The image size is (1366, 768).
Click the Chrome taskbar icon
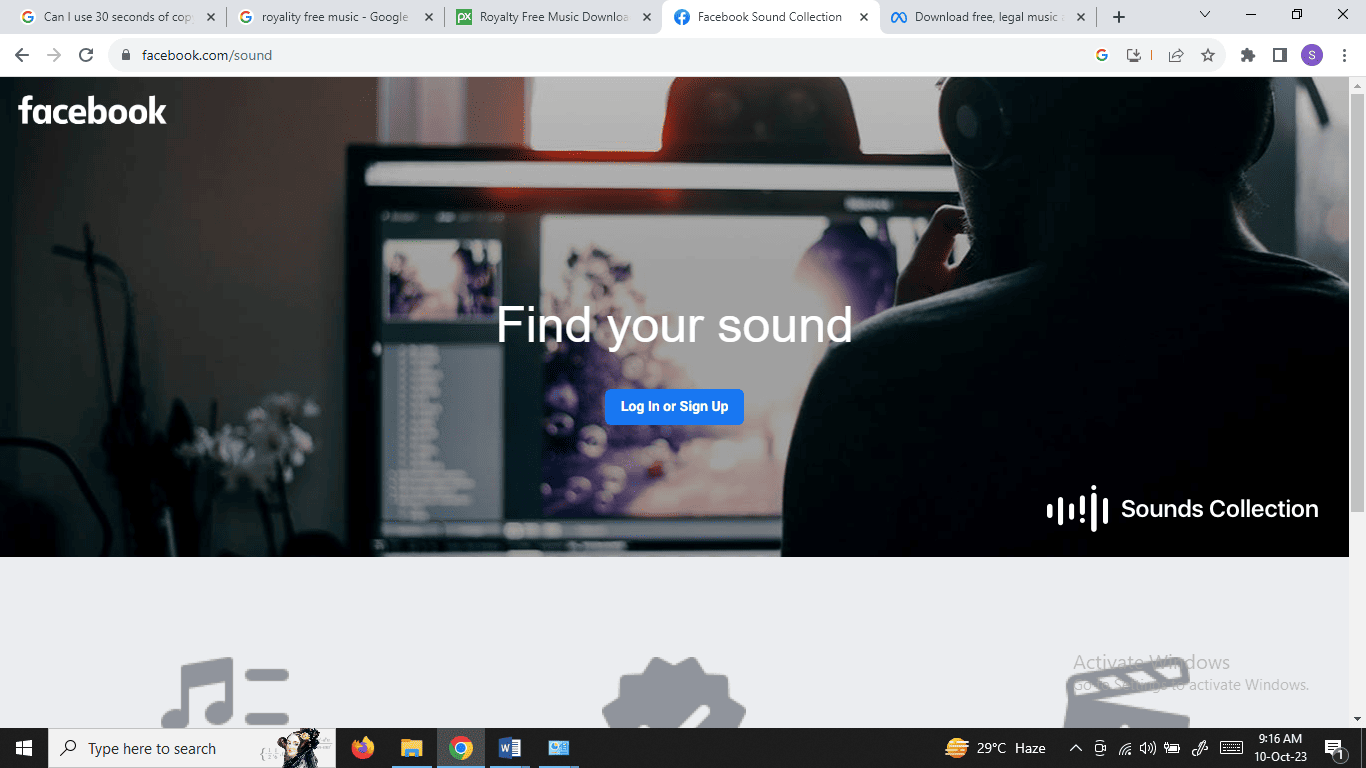(460, 748)
